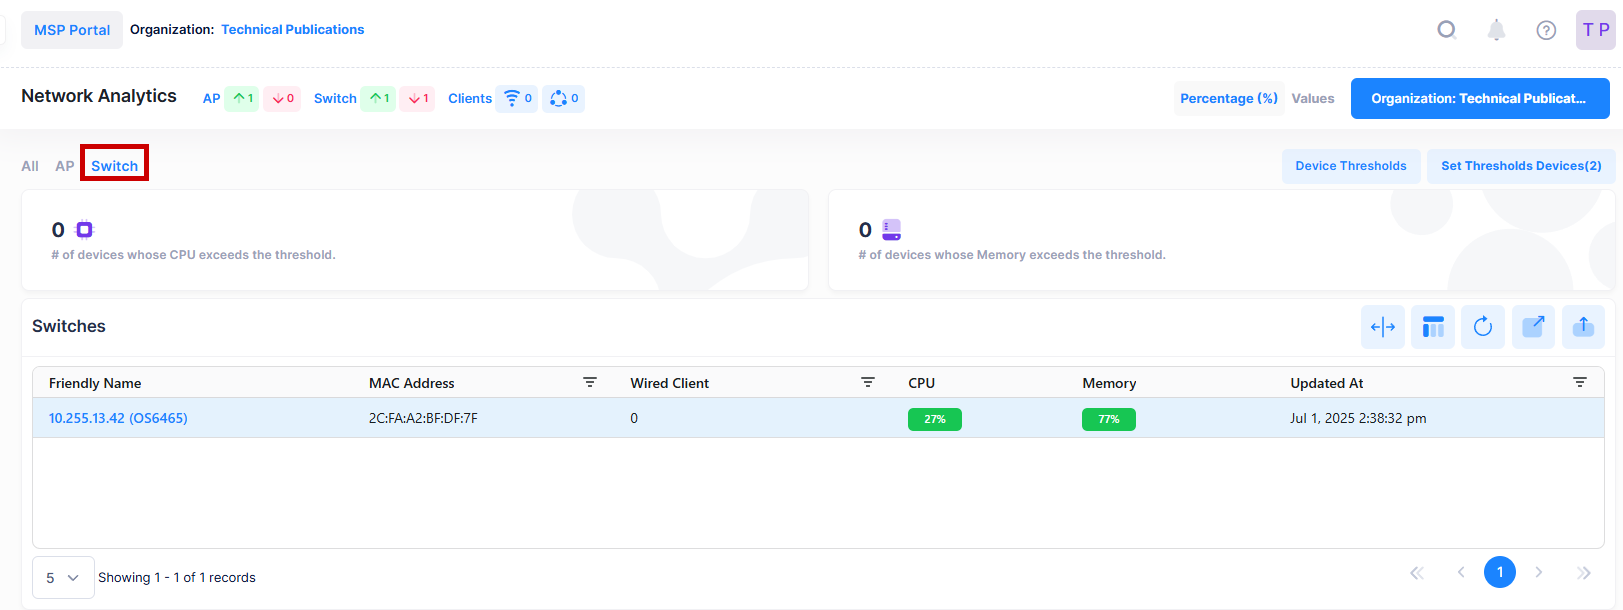Click the fit columns width icon

[x=1383, y=327]
